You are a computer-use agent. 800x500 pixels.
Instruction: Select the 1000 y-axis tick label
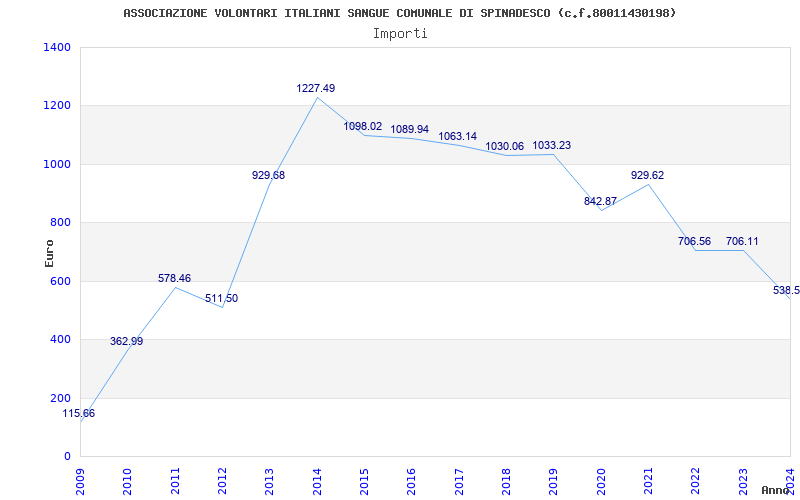(x=57, y=164)
